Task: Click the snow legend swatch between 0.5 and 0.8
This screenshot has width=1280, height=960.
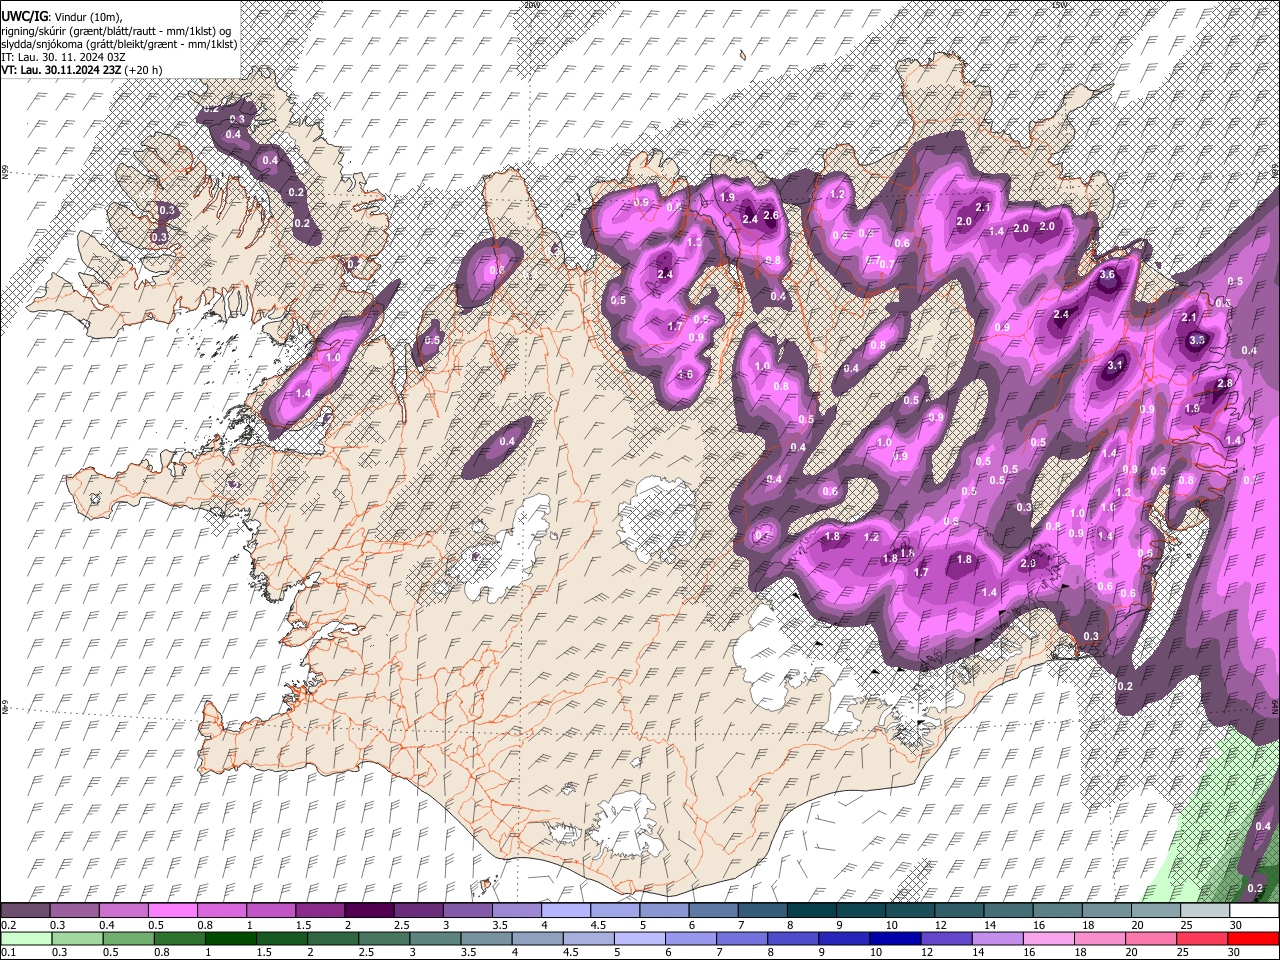Action: tap(173, 910)
